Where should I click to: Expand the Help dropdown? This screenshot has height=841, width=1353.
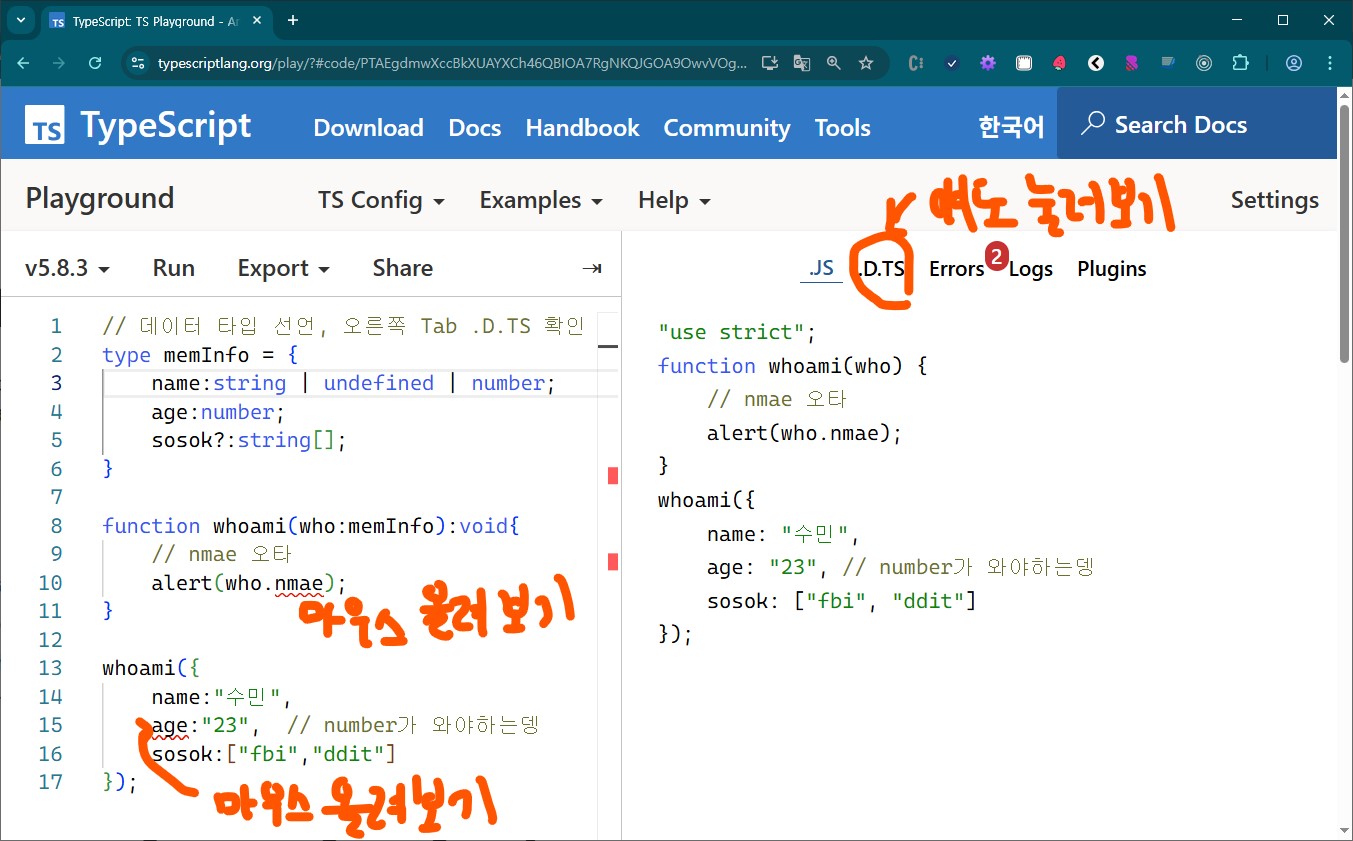[674, 200]
